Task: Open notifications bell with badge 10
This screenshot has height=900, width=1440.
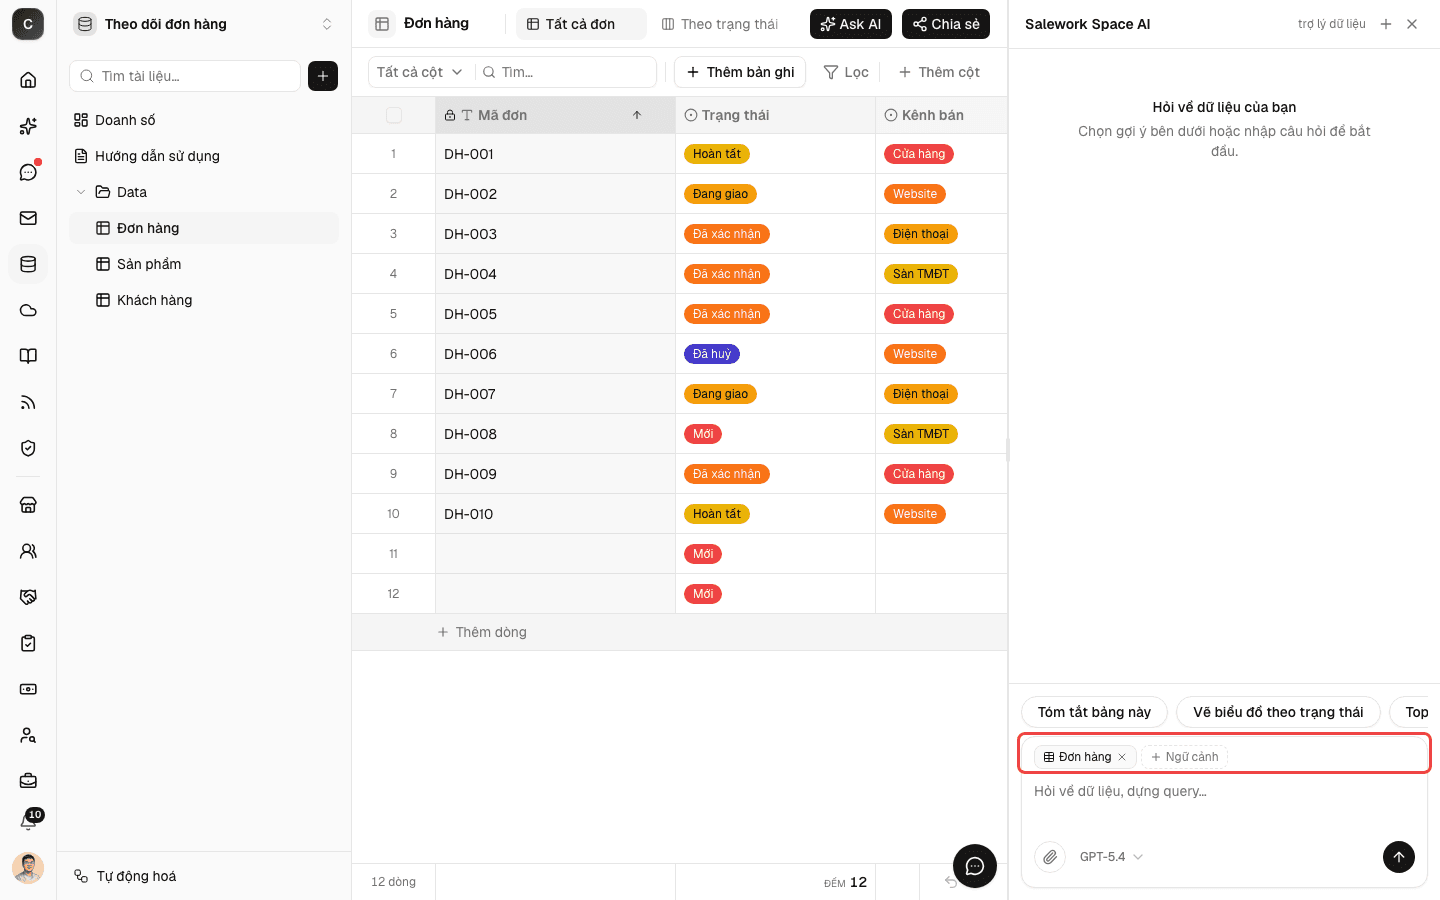Action: point(29,821)
